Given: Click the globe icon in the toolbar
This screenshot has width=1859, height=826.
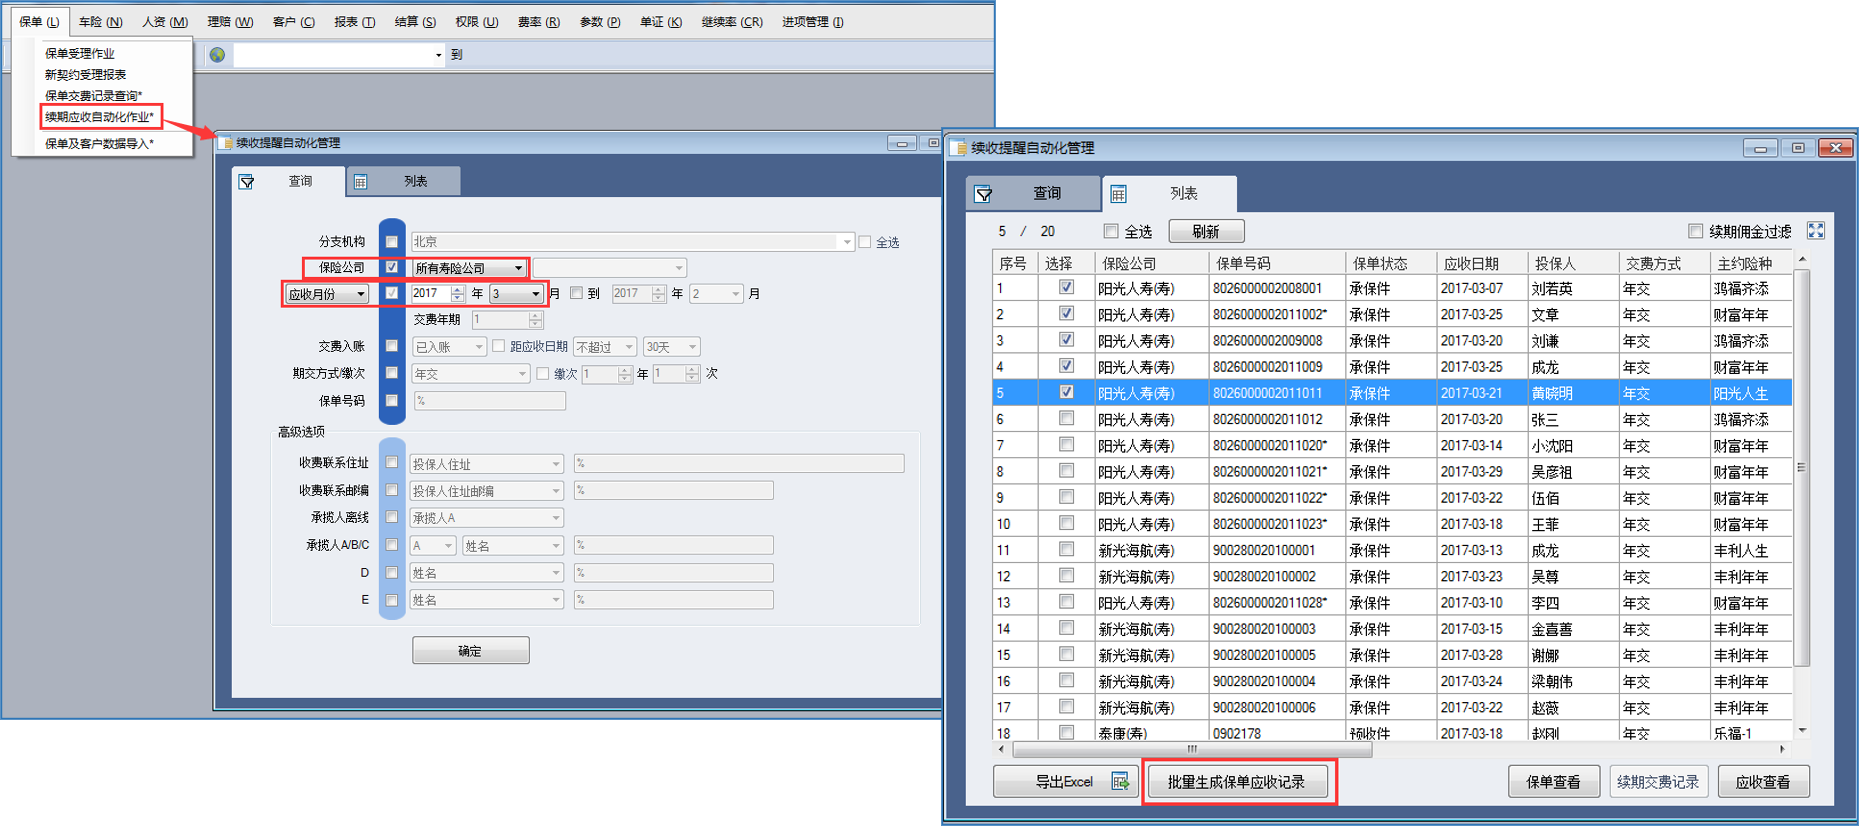Looking at the screenshot, I should tap(217, 55).
